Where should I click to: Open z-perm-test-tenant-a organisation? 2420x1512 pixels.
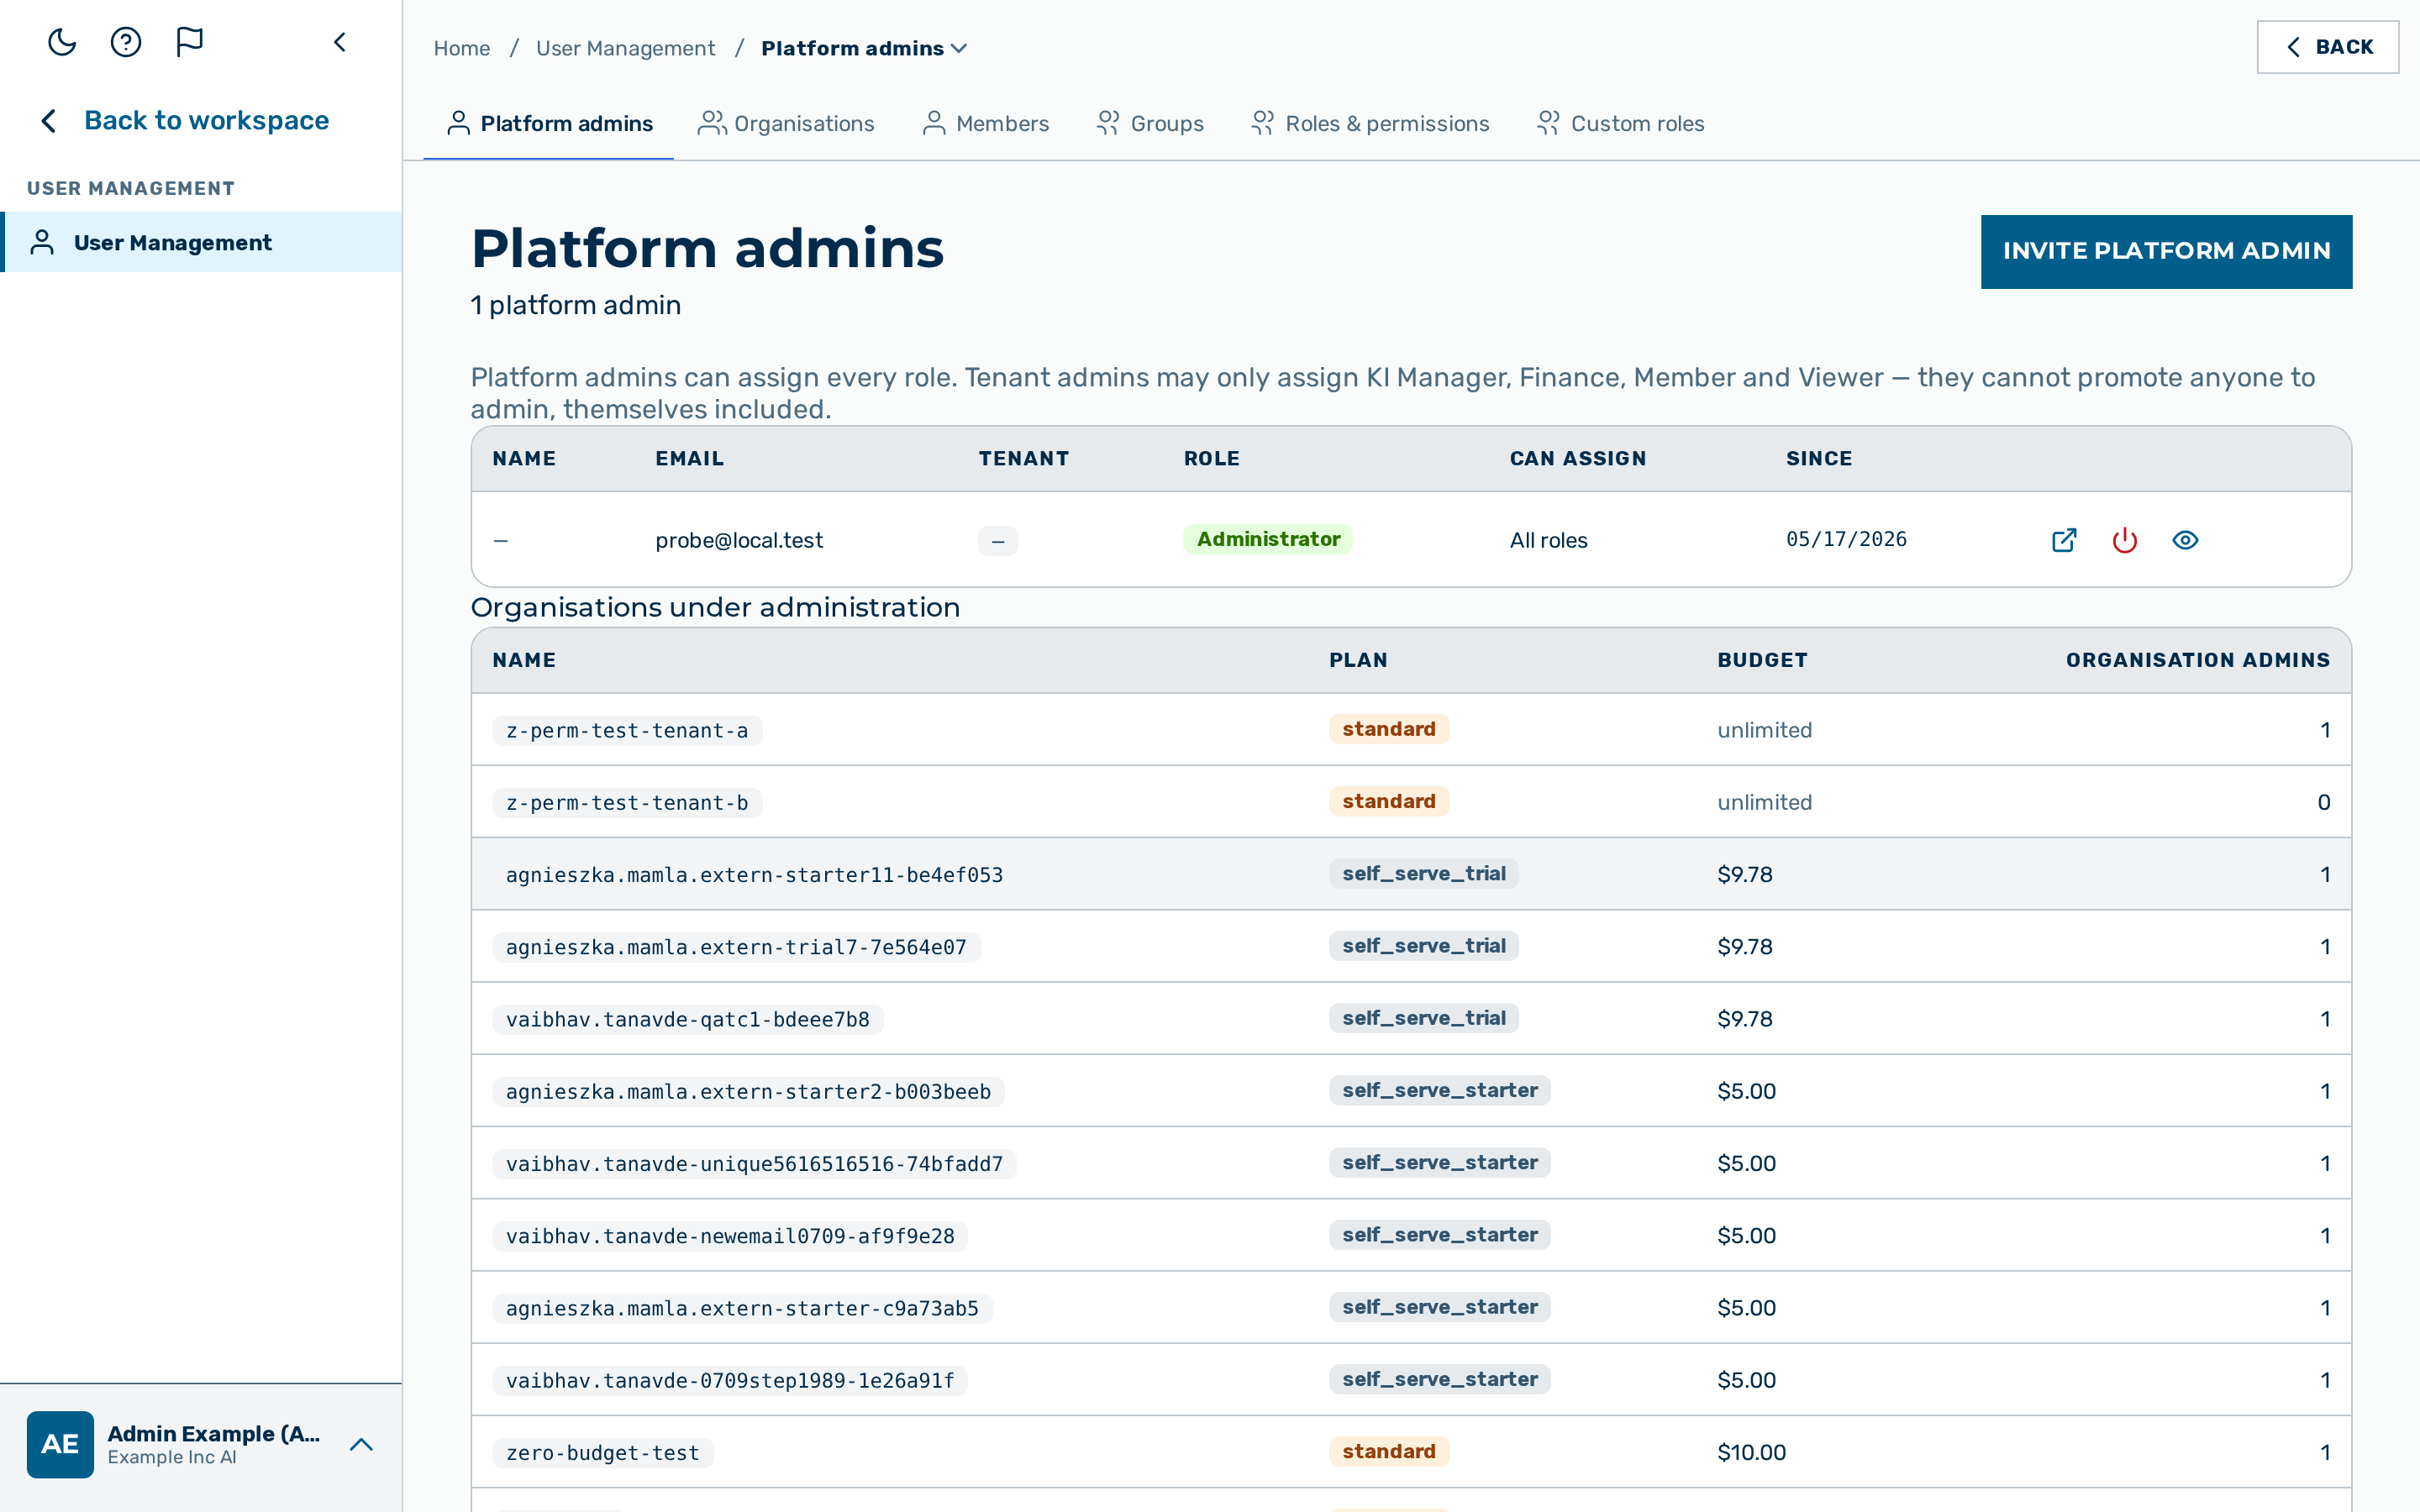pyautogui.click(x=627, y=730)
